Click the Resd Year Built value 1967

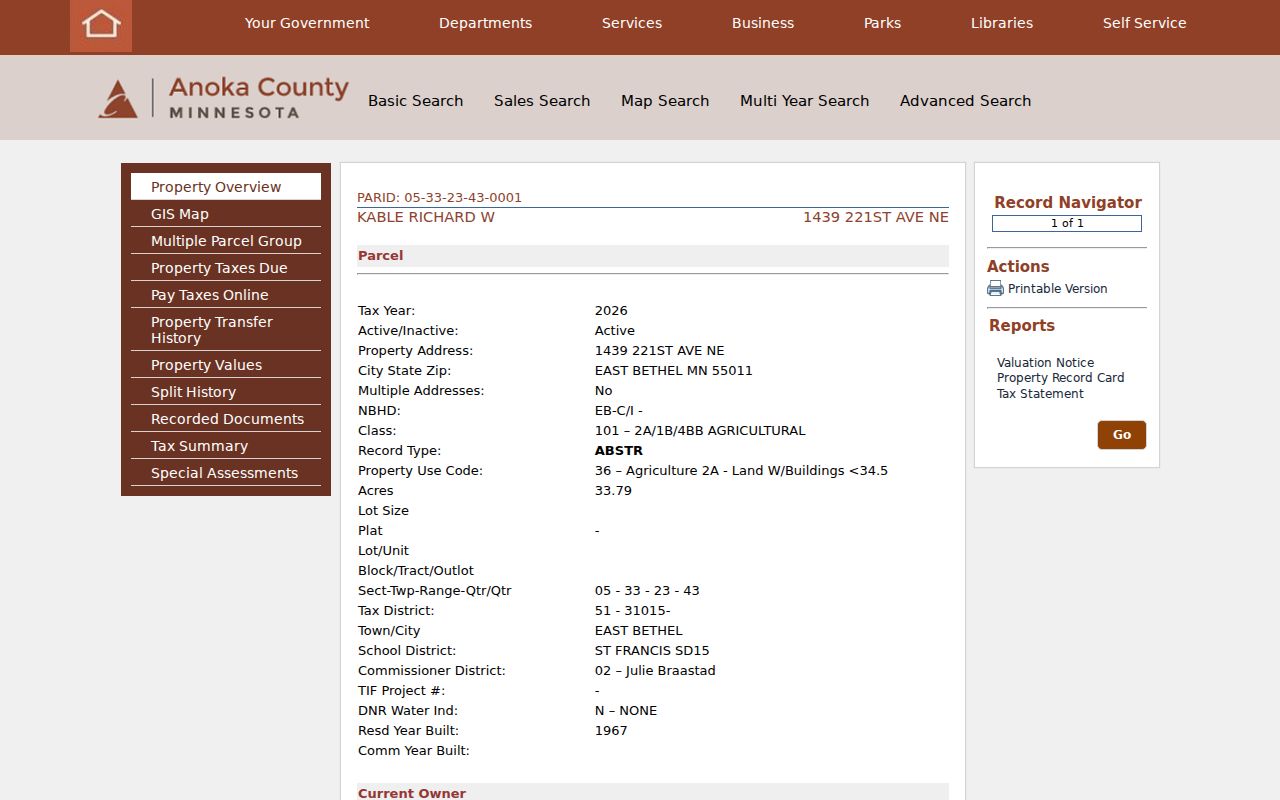point(611,731)
